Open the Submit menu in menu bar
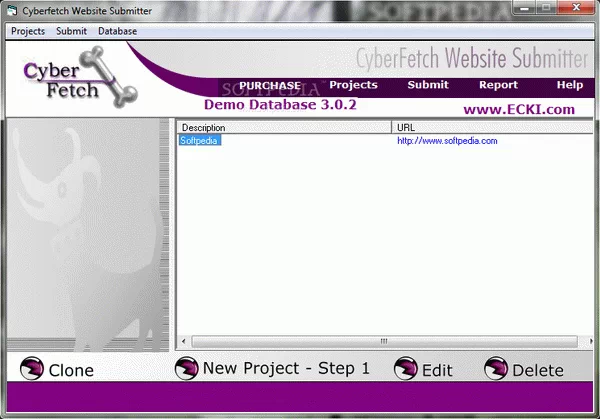Screen dimensions: 600x419 [72, 31]
